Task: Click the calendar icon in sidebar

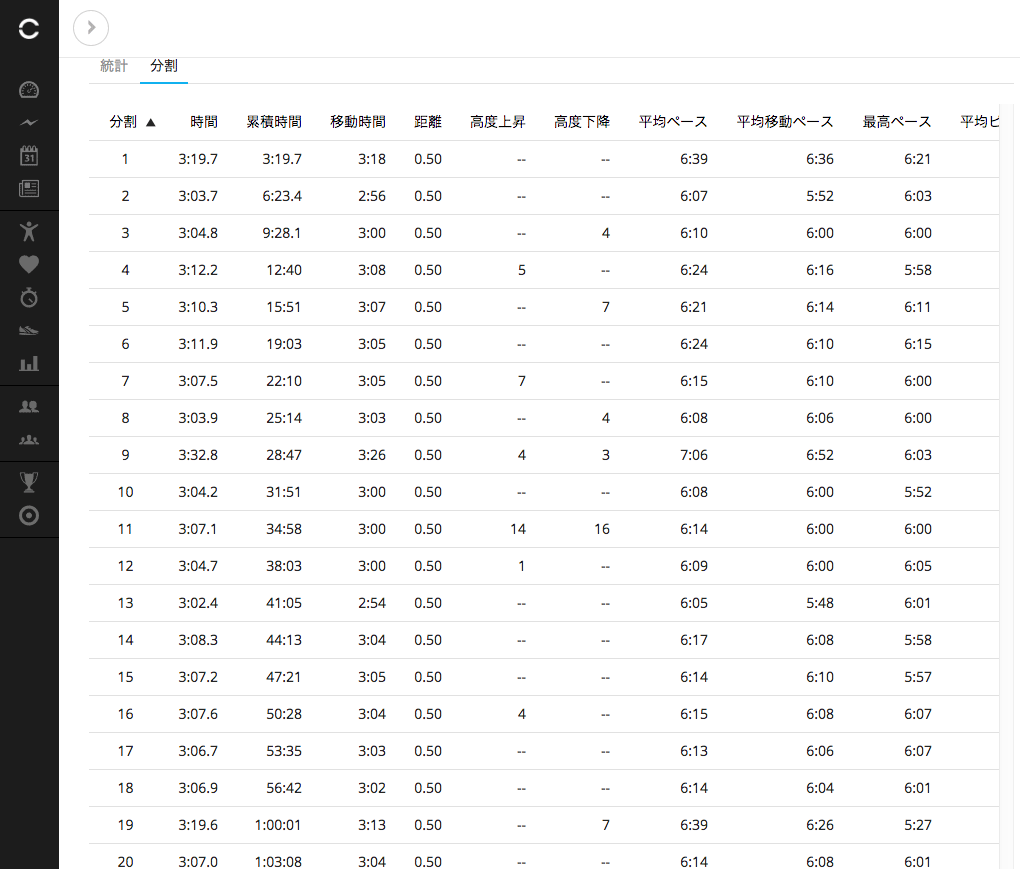Action: tap(29, 155)
